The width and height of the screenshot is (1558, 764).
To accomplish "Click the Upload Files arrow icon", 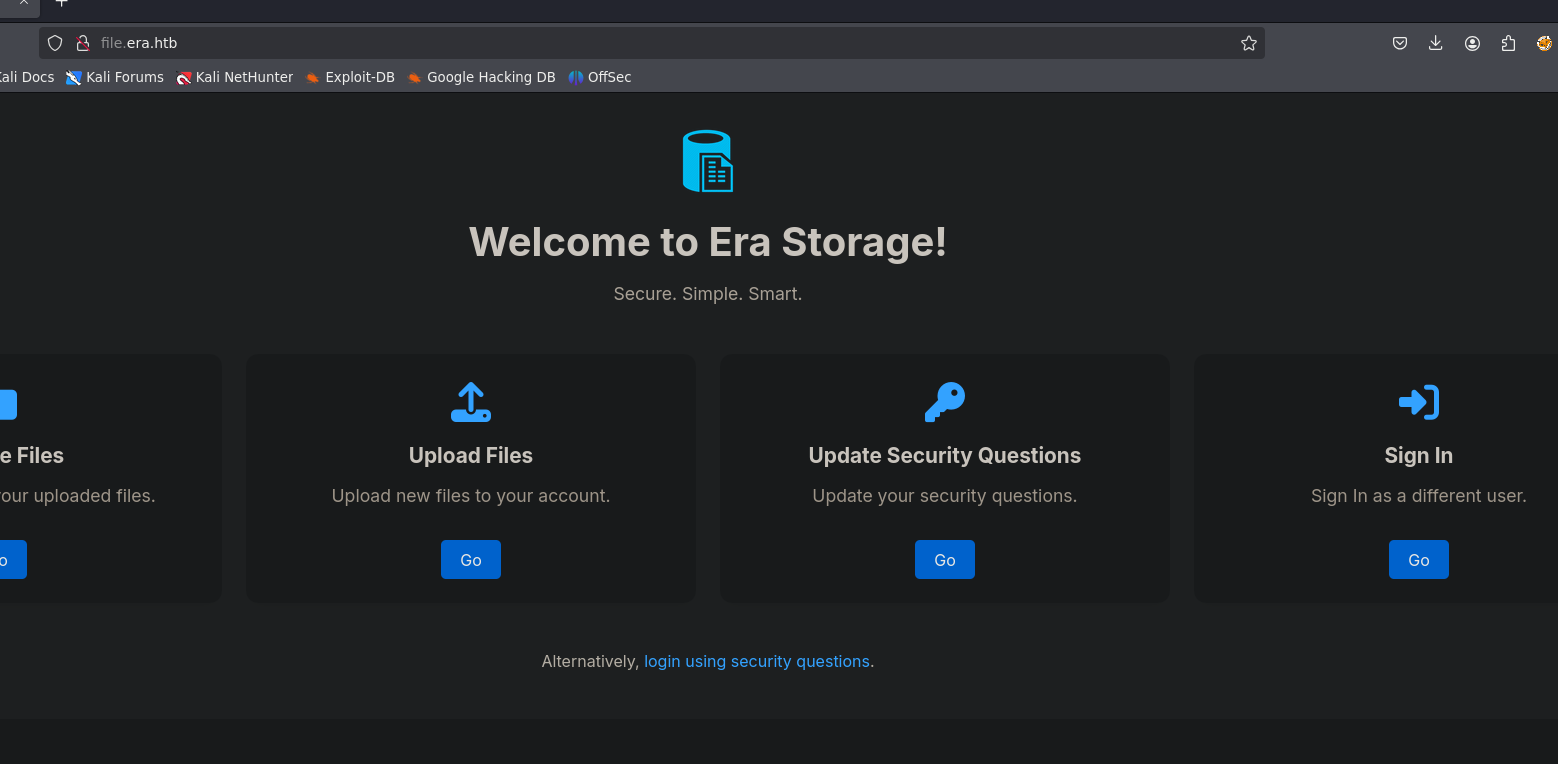I will pos(471,402).
